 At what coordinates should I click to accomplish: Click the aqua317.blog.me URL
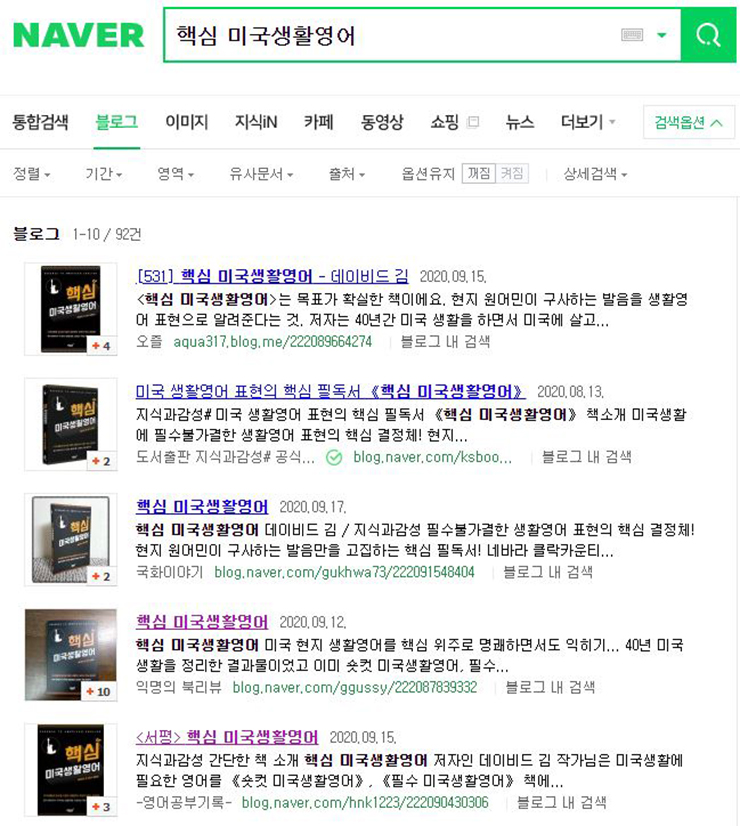(x=272, y=342)
